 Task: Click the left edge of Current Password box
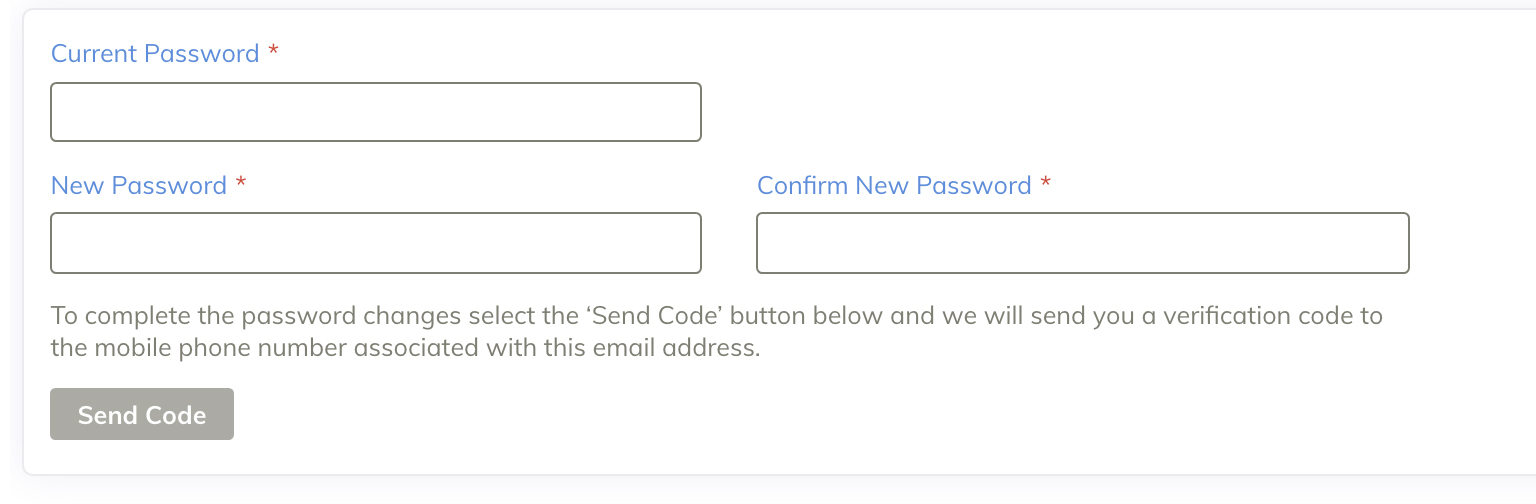coord(58,112)
